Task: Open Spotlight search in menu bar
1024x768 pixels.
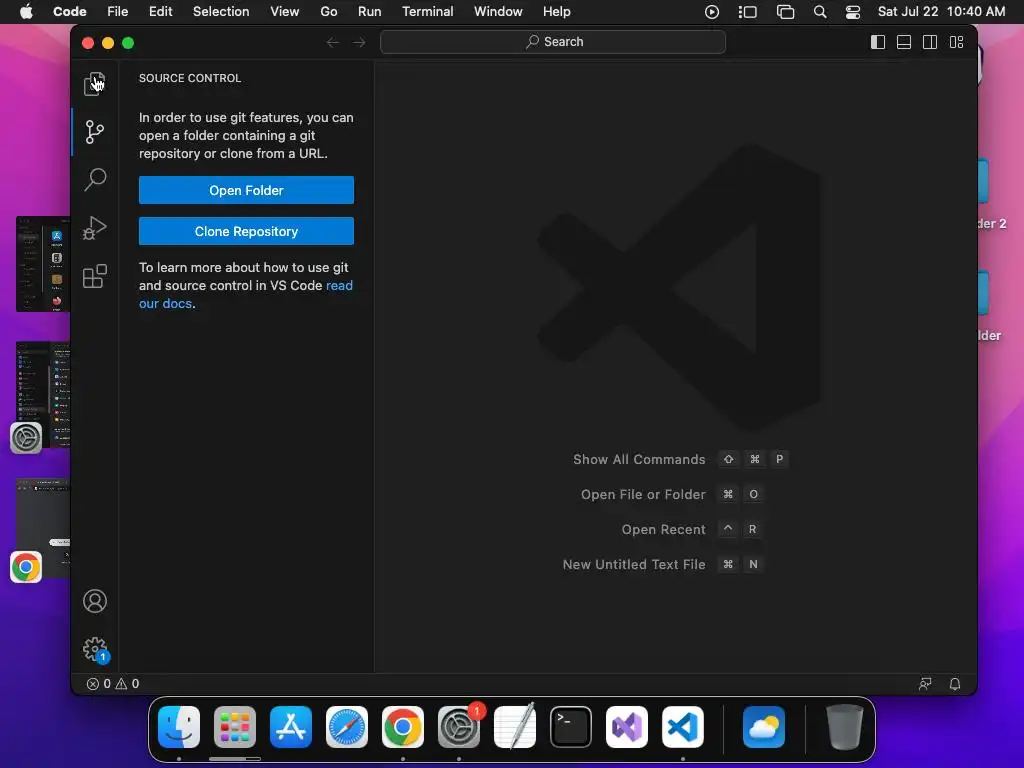Action: pos(820,12)
